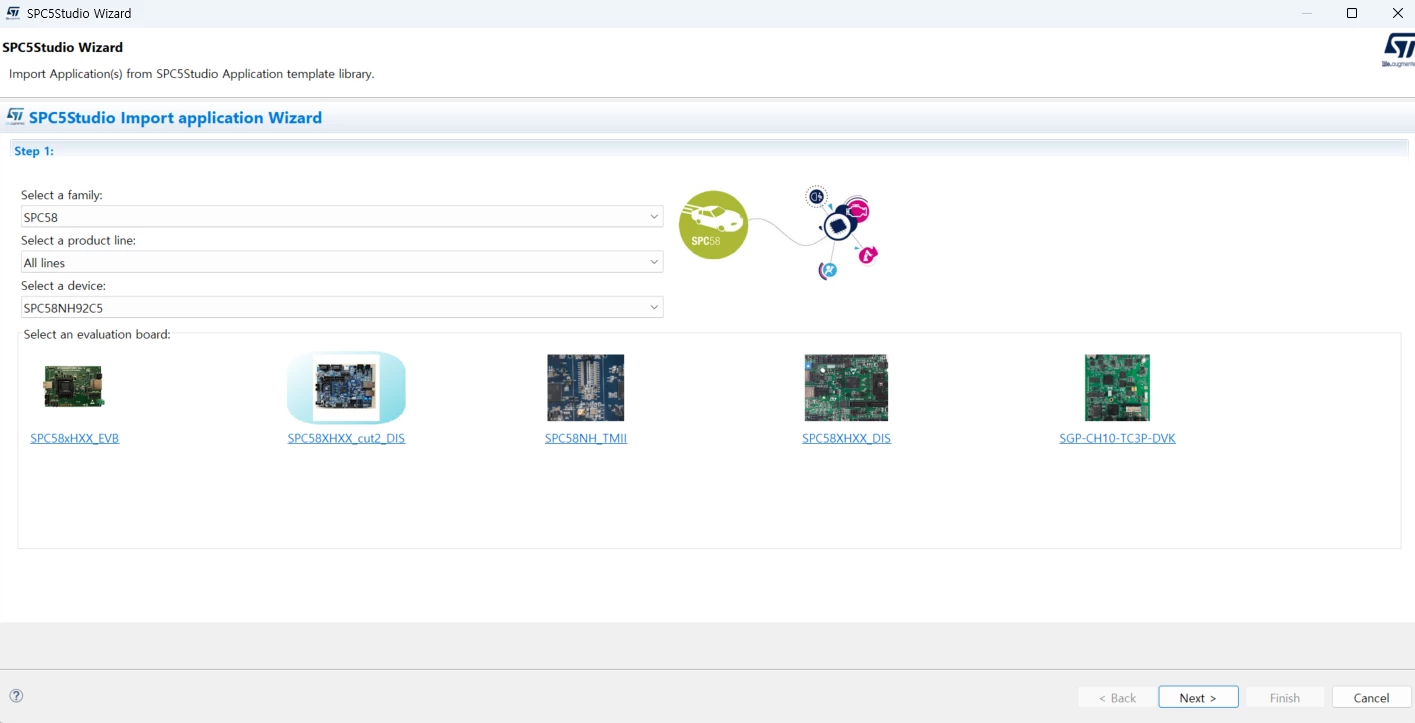Pick the SPC58XHXX_DIS board picture
Screen dimensions: 1415x723
click(x=846, y=387)
